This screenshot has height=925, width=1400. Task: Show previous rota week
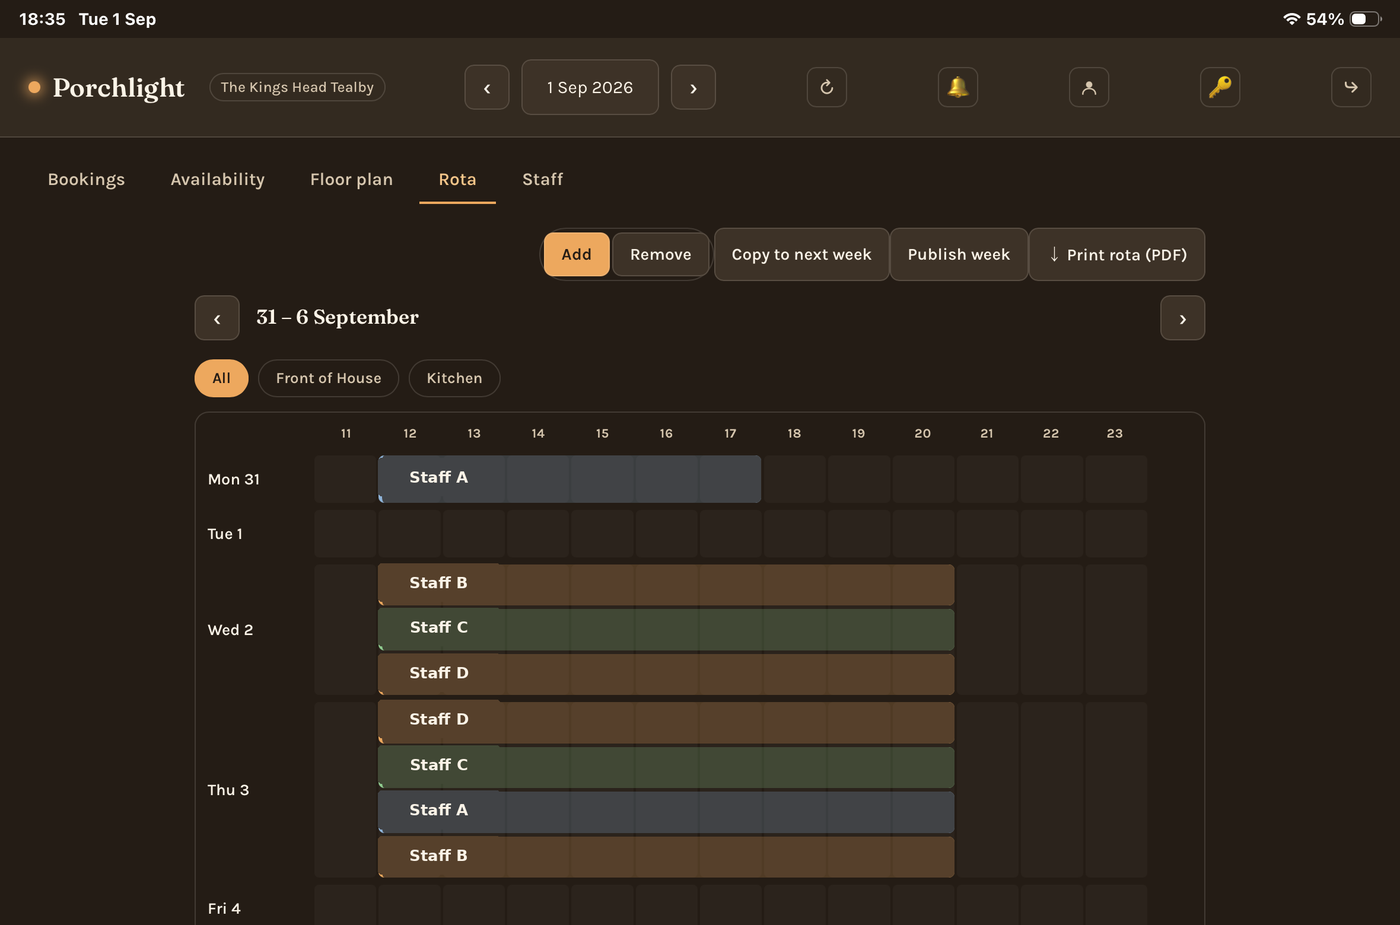click(217, 319)
